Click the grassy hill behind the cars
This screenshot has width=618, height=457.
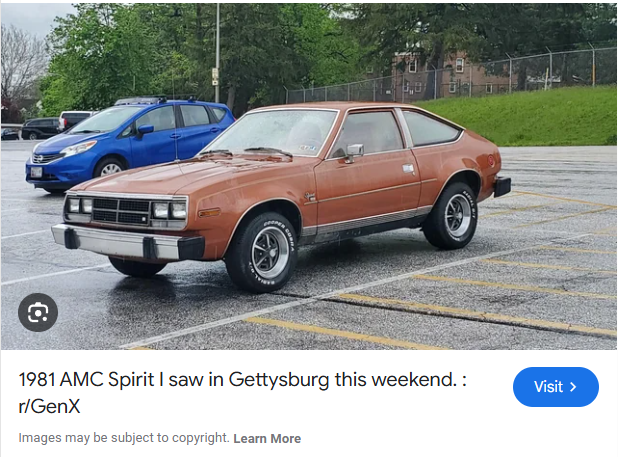pyautogui.click(x=524, y=116)
